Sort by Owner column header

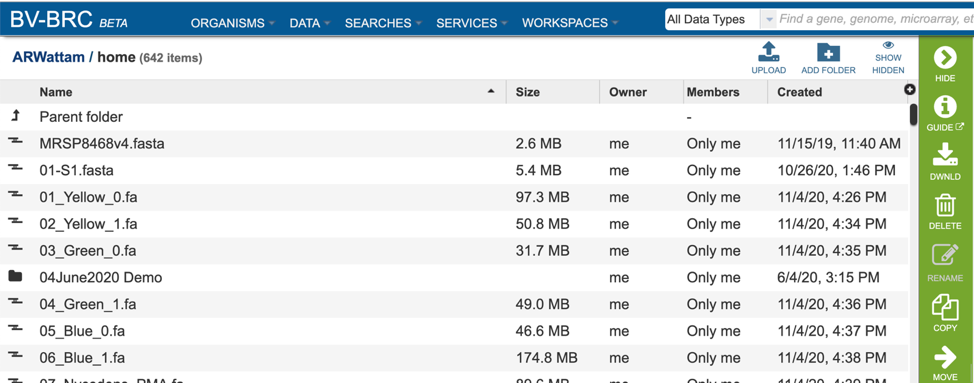click(x=628, y=92)
